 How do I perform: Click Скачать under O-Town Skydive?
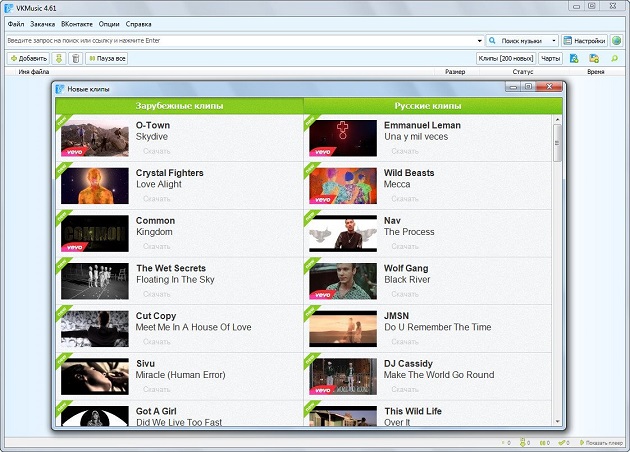157,151
